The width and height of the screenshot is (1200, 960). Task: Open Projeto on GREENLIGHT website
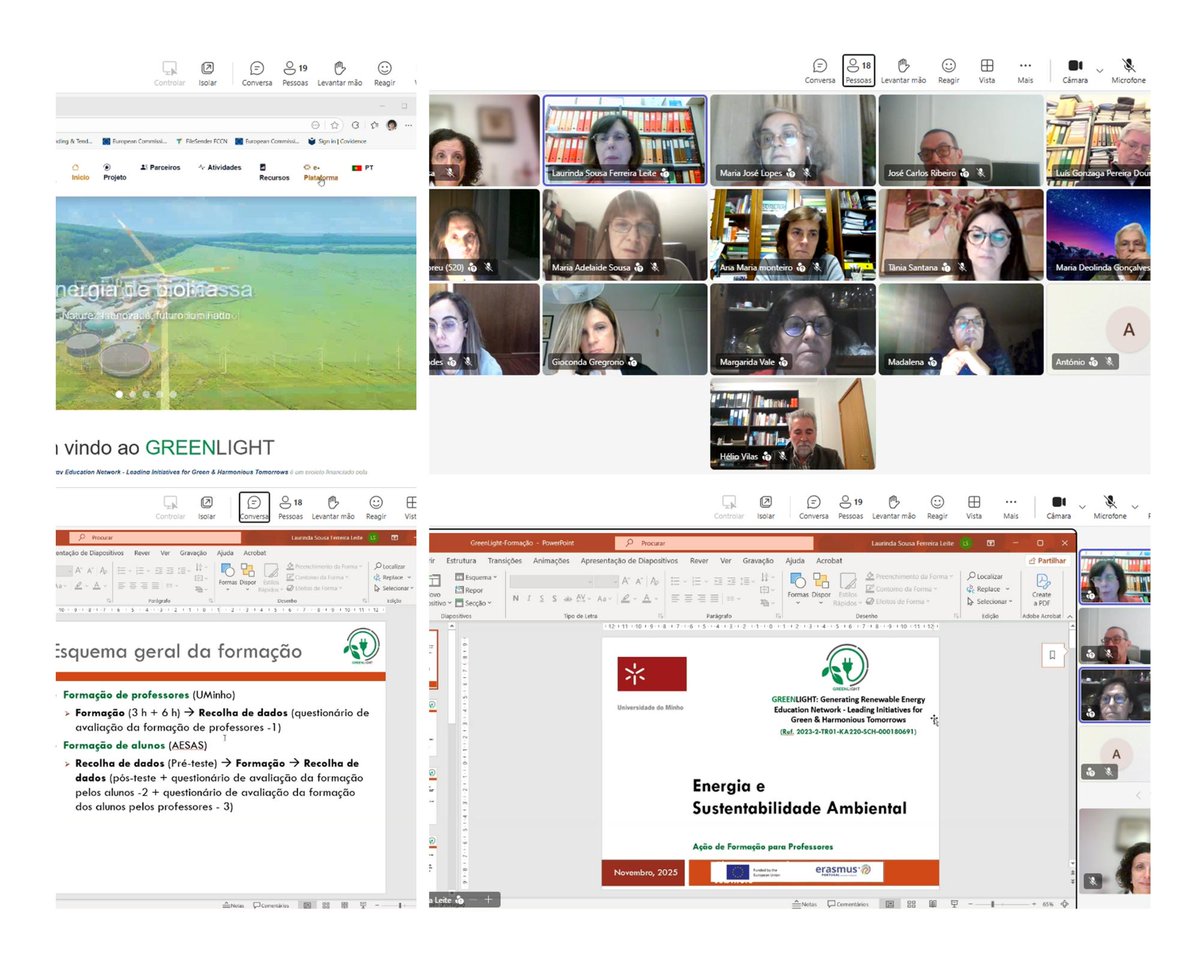[115, 173]
